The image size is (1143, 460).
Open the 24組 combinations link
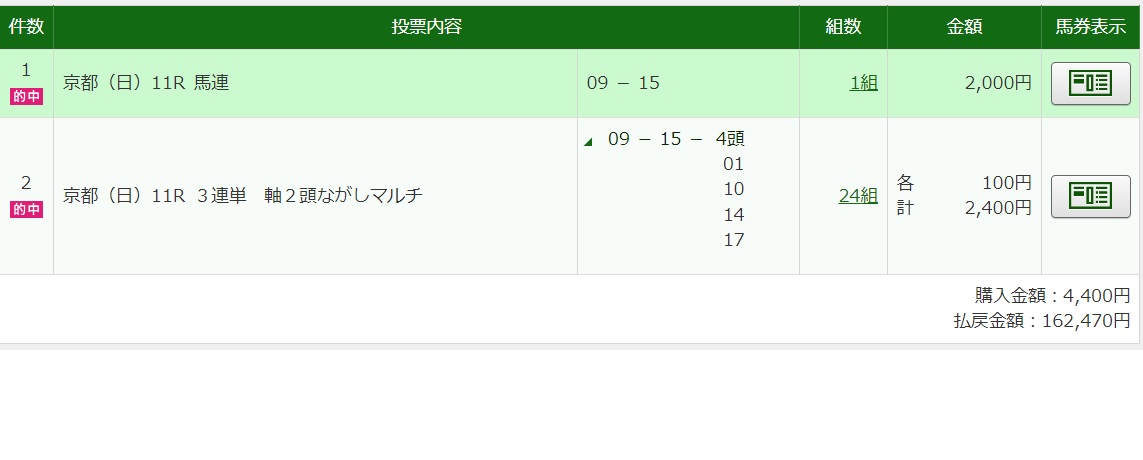[857, 196]
